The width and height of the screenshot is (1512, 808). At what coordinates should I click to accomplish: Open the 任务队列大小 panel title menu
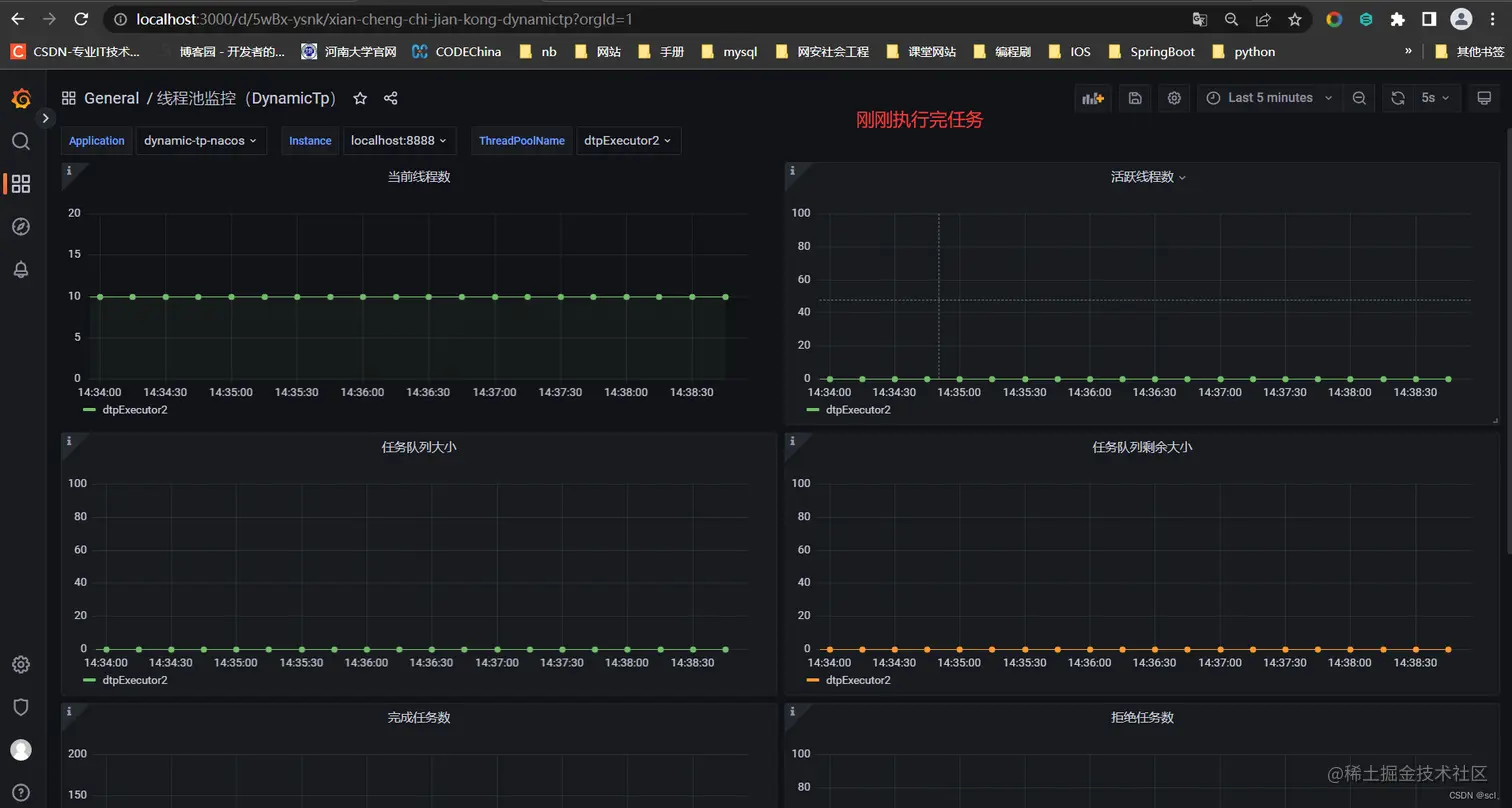click(x=419, y=447)
